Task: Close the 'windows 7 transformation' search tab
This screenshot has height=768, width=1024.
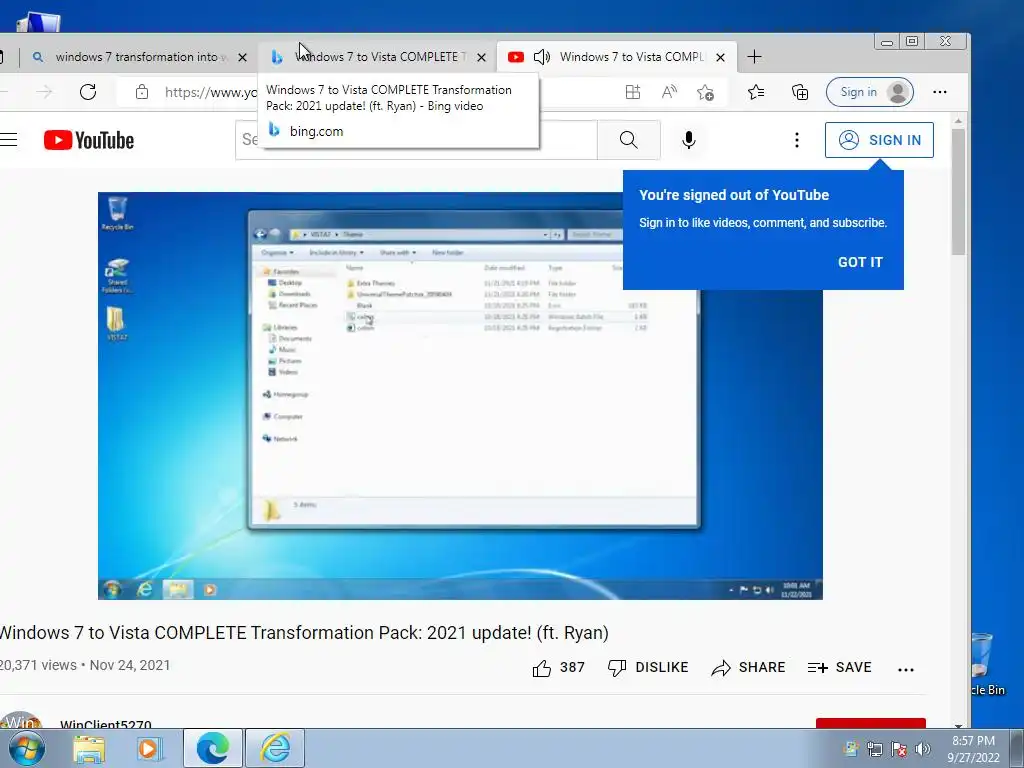Action: pyautogui.click(x=242, y=57)
